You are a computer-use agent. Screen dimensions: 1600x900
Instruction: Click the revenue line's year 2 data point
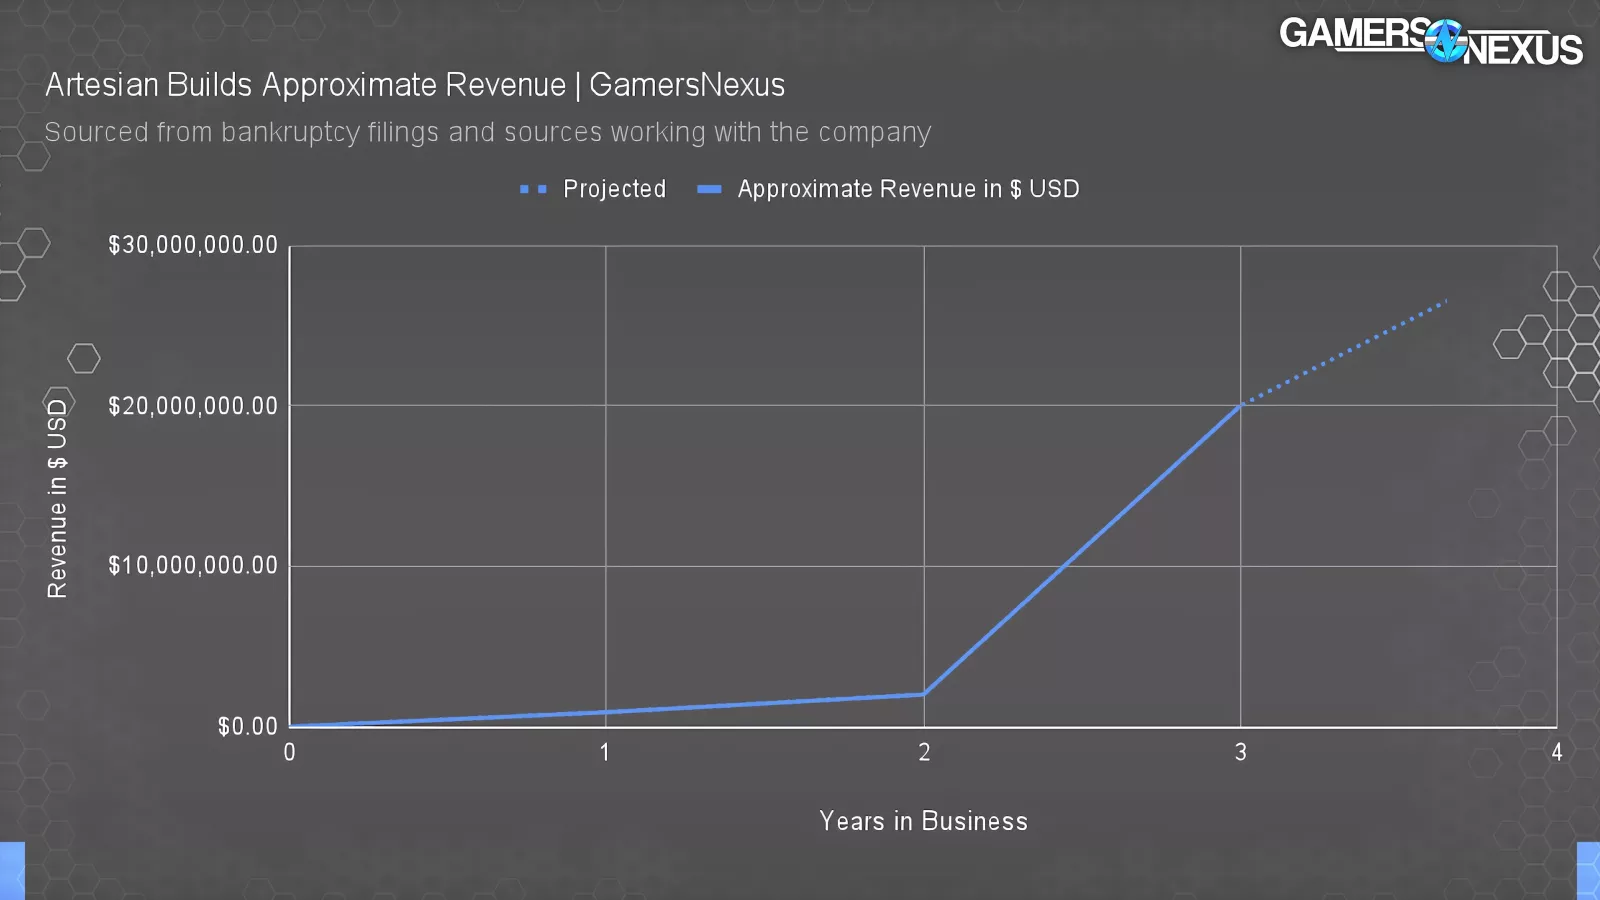[x=924, y=693]
